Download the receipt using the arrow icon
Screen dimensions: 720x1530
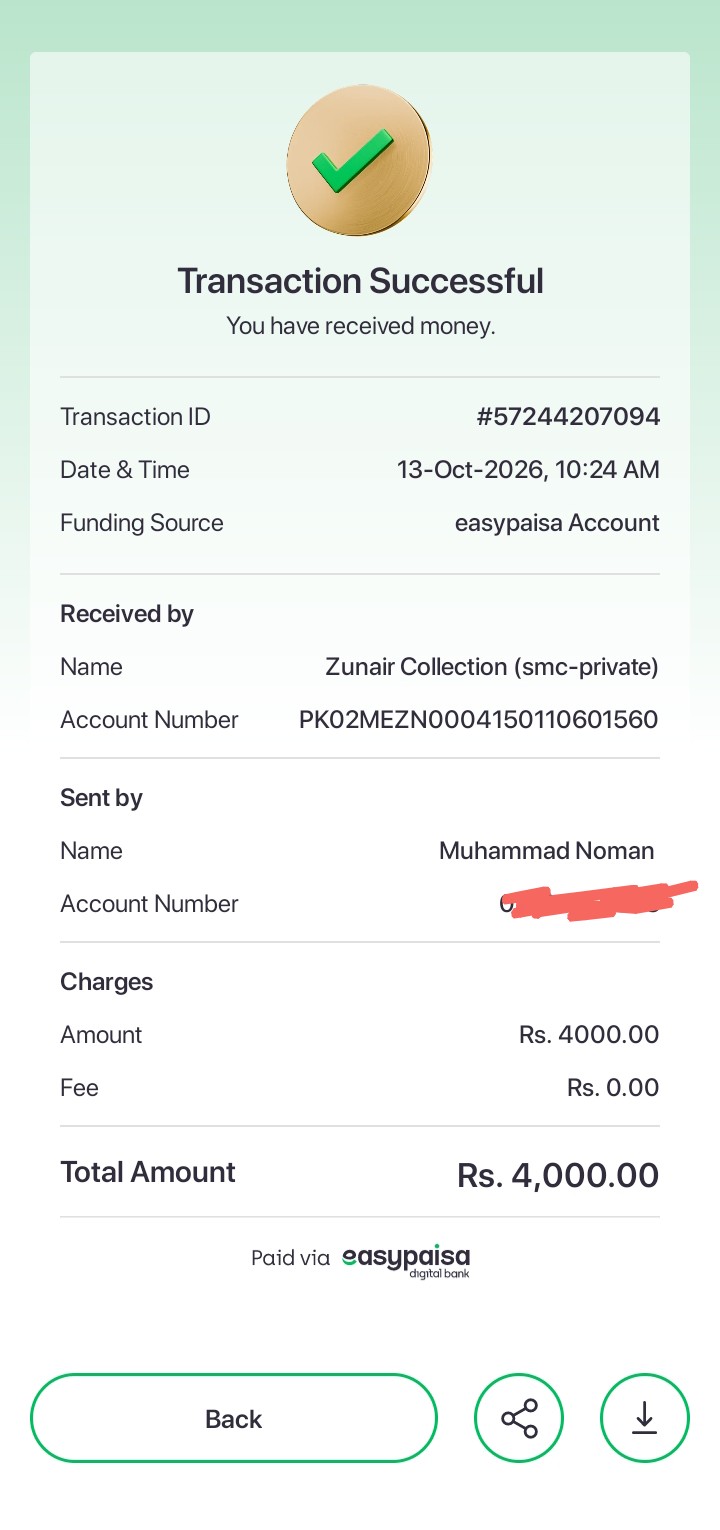(645, 1418)
